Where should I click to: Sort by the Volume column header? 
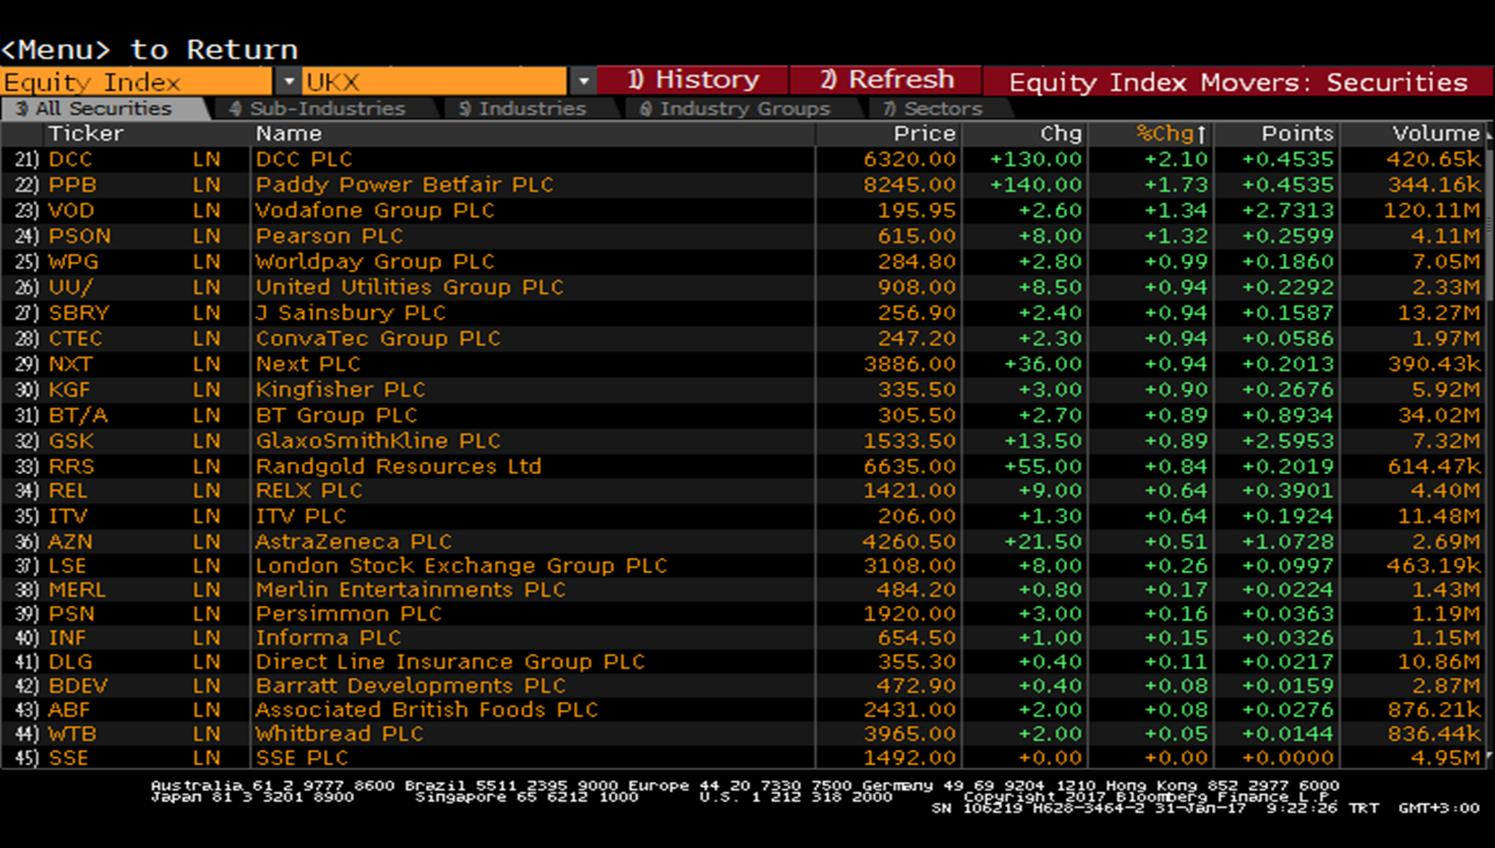(1436, 133)
